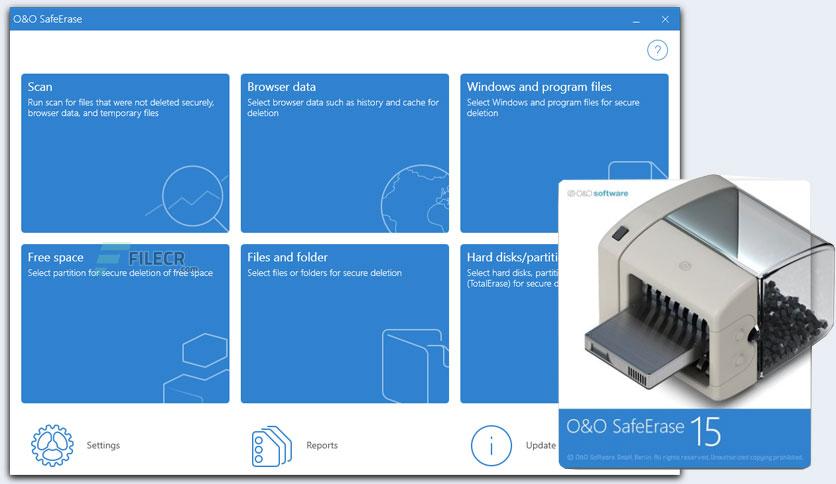Open help via the question mark icon
This screenshot has width=836, height=484.
pos(657,50)
